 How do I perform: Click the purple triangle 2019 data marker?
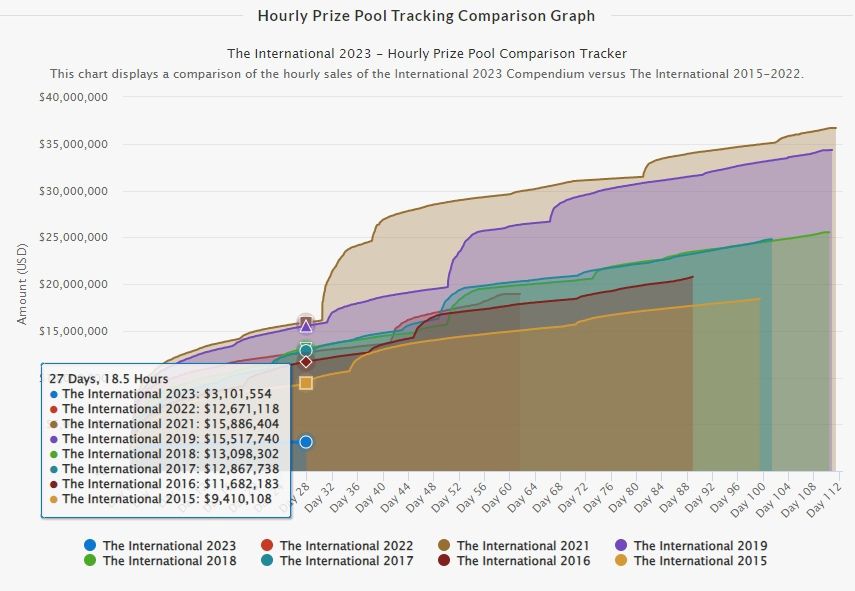click(306, 326)
